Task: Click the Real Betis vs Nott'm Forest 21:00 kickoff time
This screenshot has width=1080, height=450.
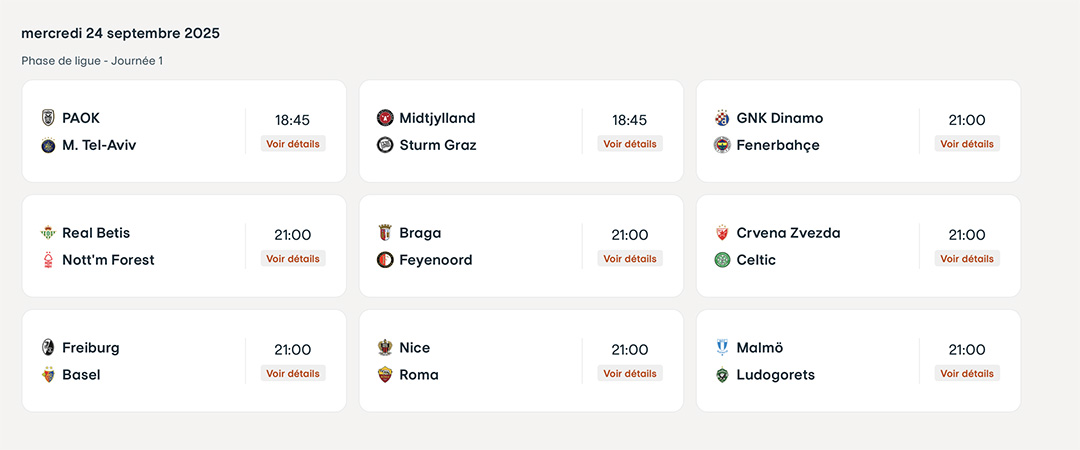Action: [x=293, y=235]
